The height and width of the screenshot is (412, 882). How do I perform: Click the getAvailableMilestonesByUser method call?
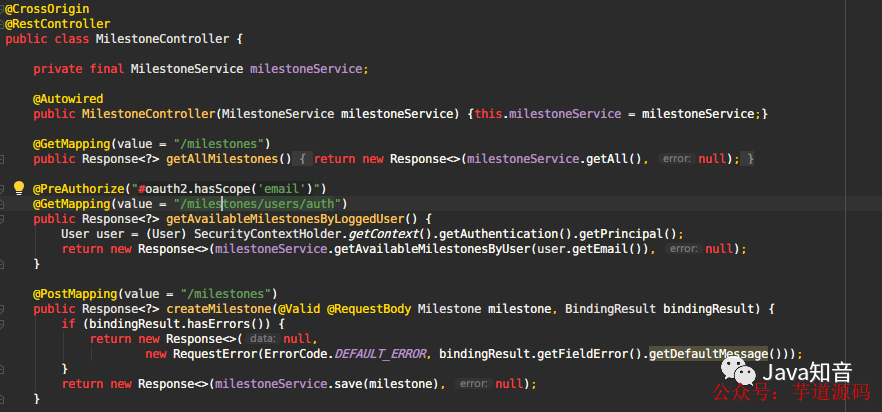tap(432, 249)
